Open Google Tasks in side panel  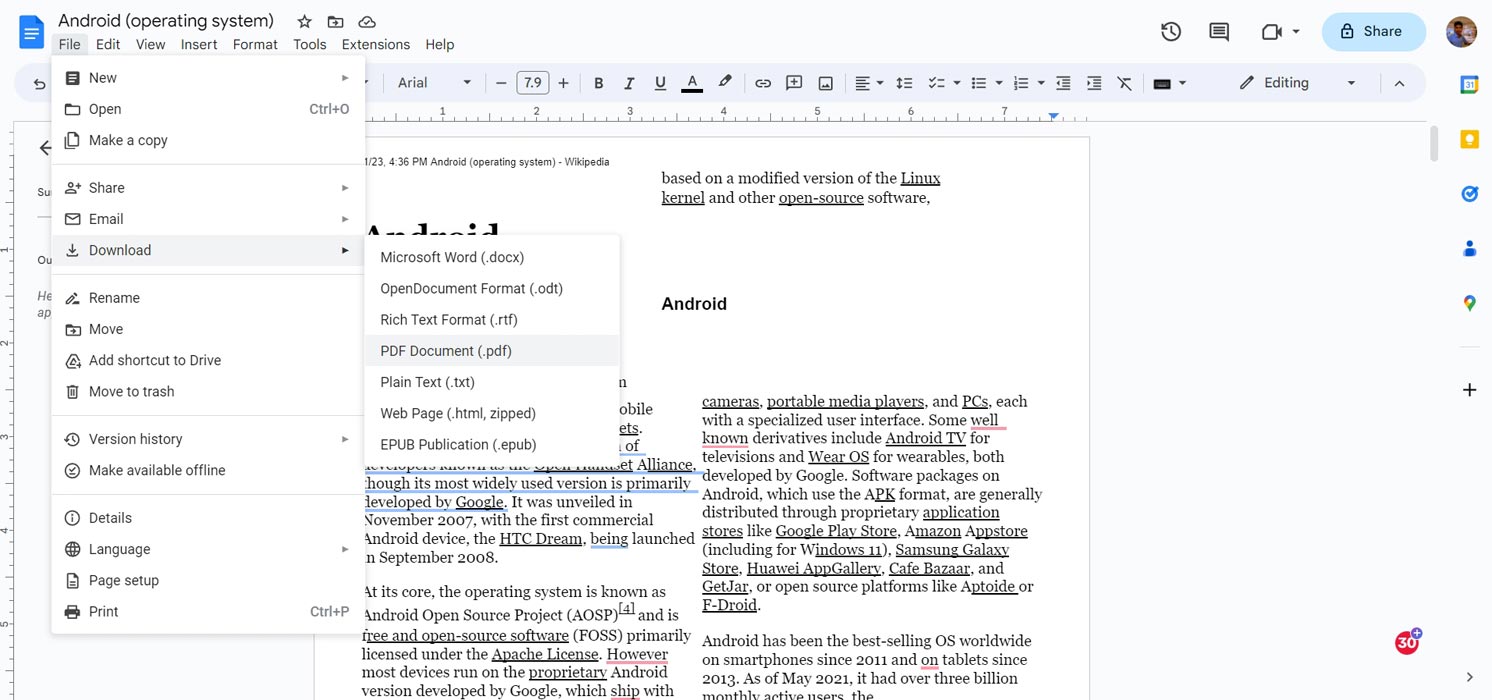[x=1469, y=194]
